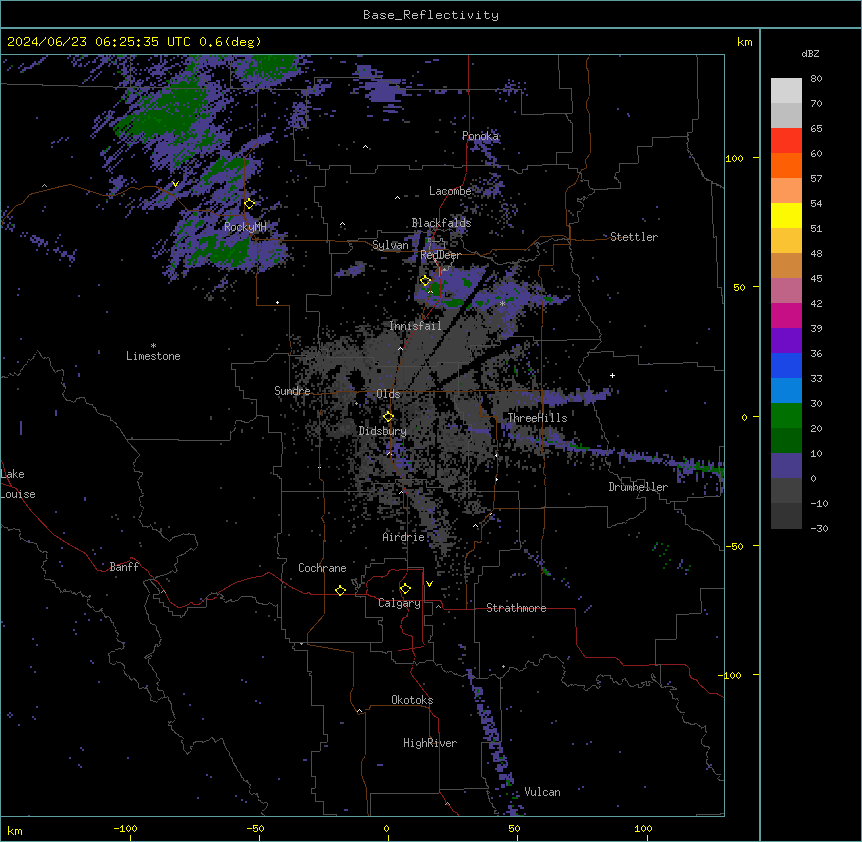Screen dimensions: 862x842
Task: Click the Vulcan label
Action: click(543, 792)
